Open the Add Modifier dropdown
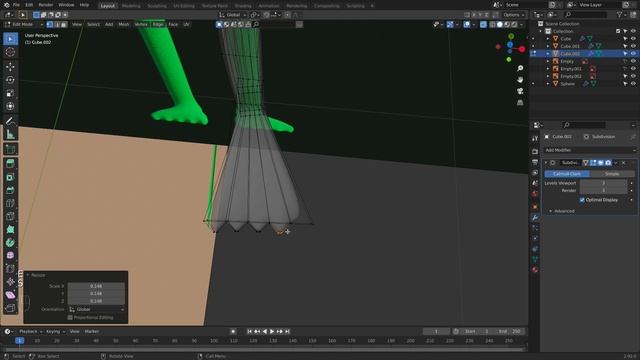This screenshot has width=640, height=360. coord(590,150)
